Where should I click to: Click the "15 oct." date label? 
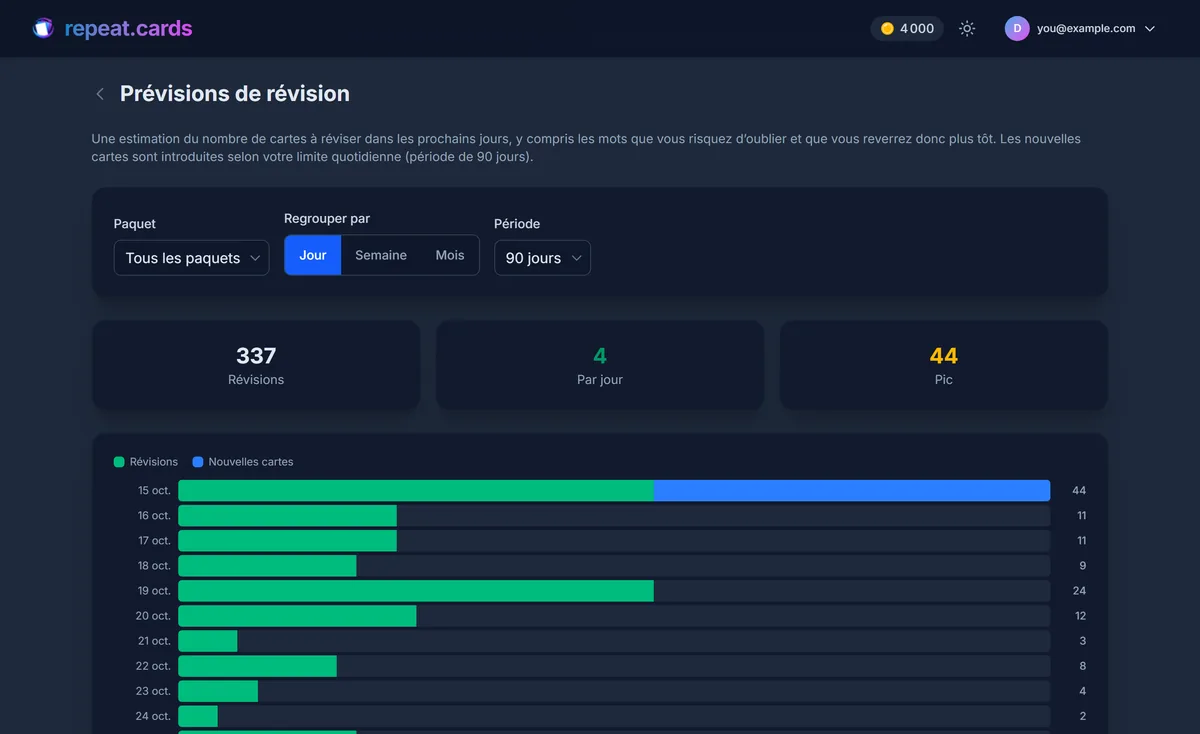(x=154, y=491)
